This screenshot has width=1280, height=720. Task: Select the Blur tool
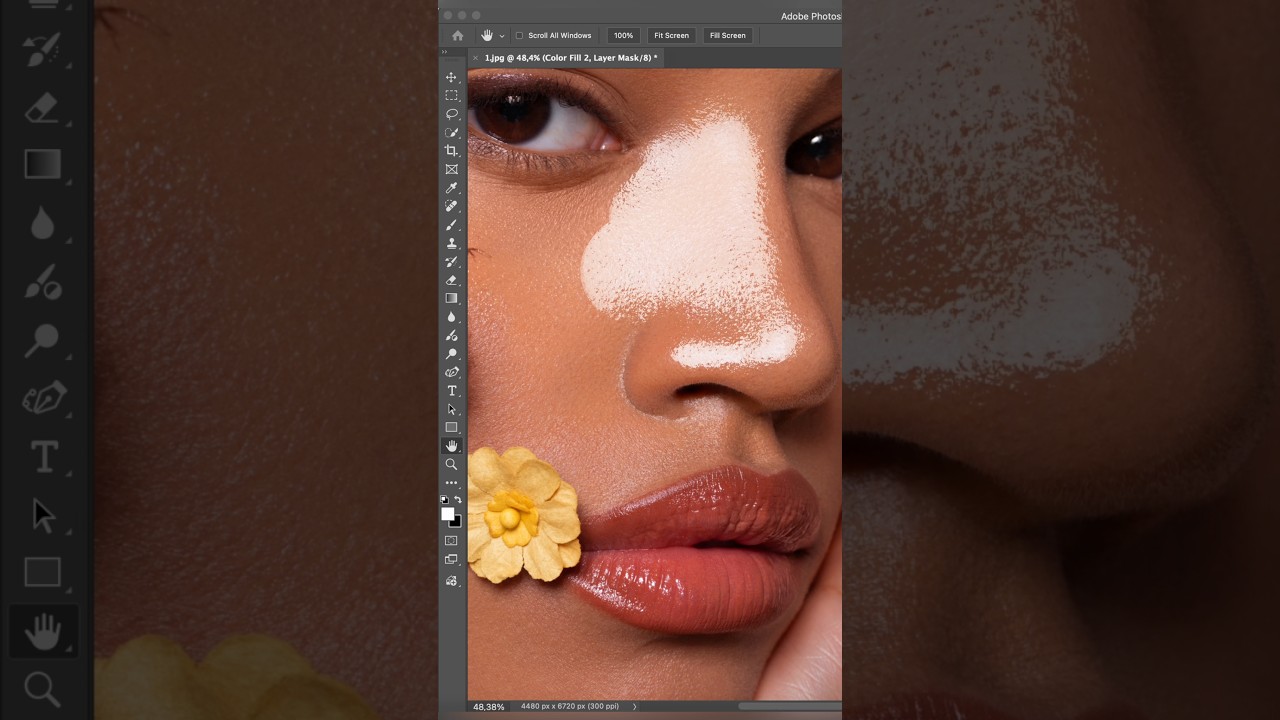451,317
